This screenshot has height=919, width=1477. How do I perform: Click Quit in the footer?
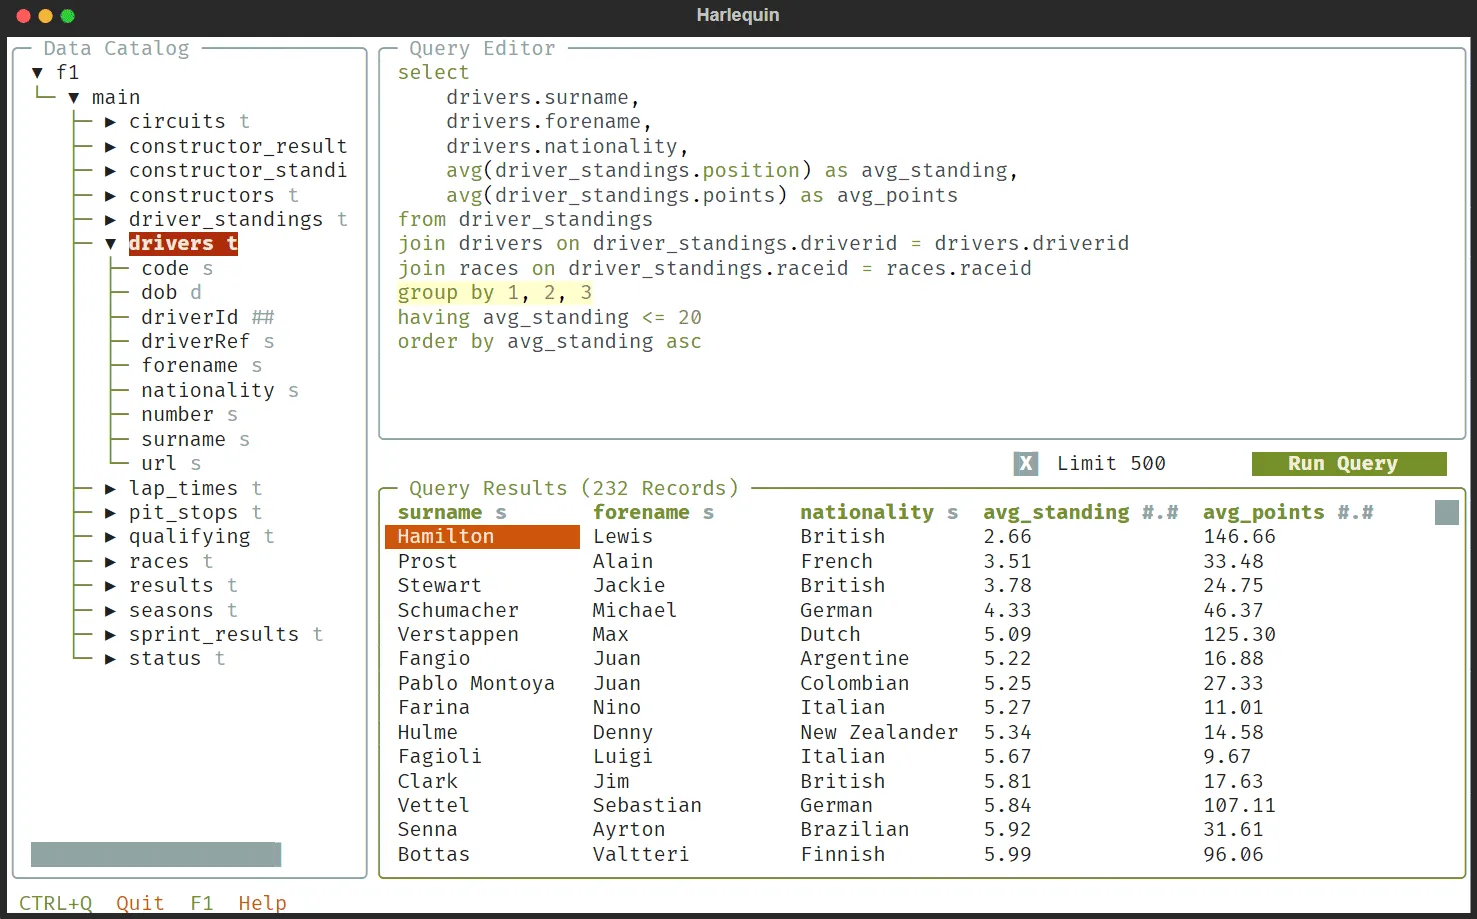click(x=139, y=903)
